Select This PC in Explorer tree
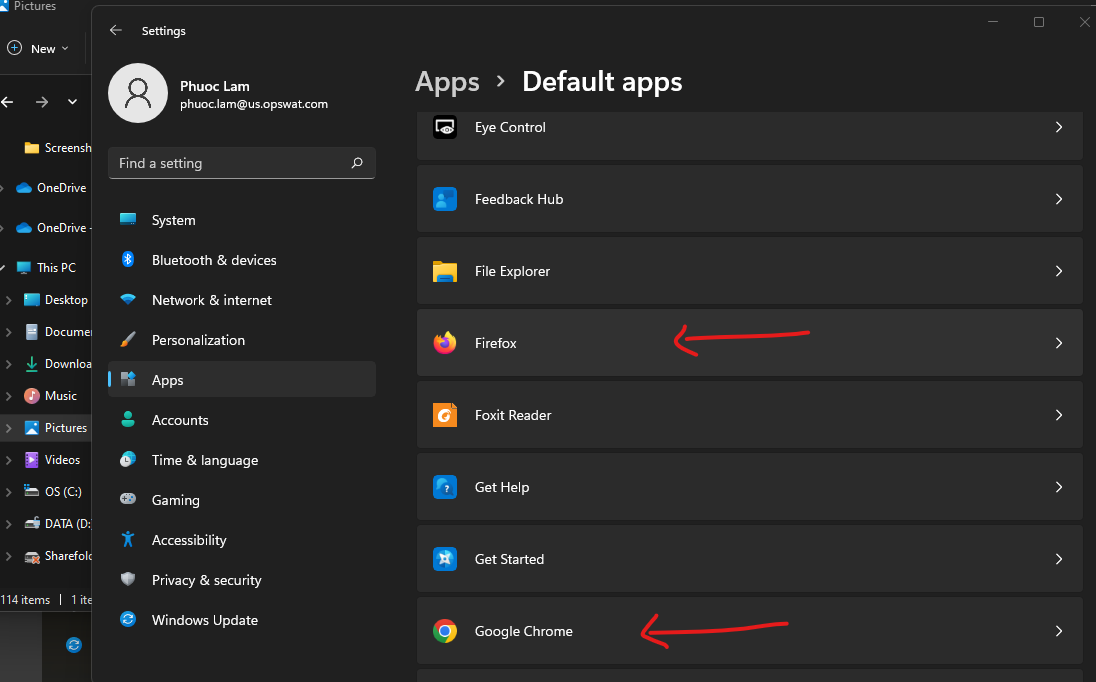The image size is (1096, 682). [46, 268]
